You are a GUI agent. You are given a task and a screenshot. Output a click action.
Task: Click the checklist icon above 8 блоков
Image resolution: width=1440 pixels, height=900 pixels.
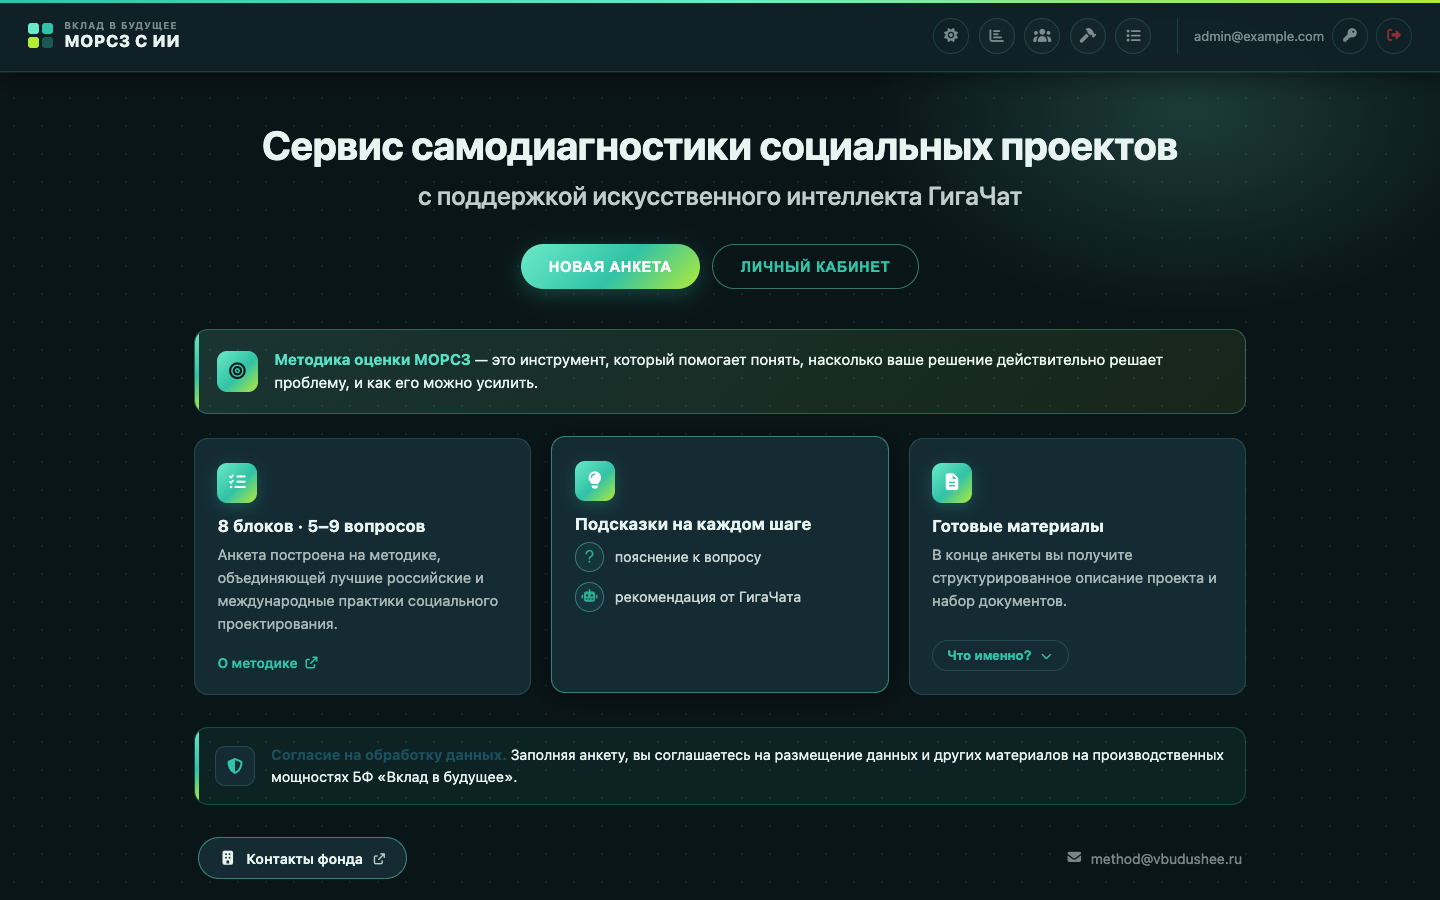pyautogui.click(x=237, y=483)
